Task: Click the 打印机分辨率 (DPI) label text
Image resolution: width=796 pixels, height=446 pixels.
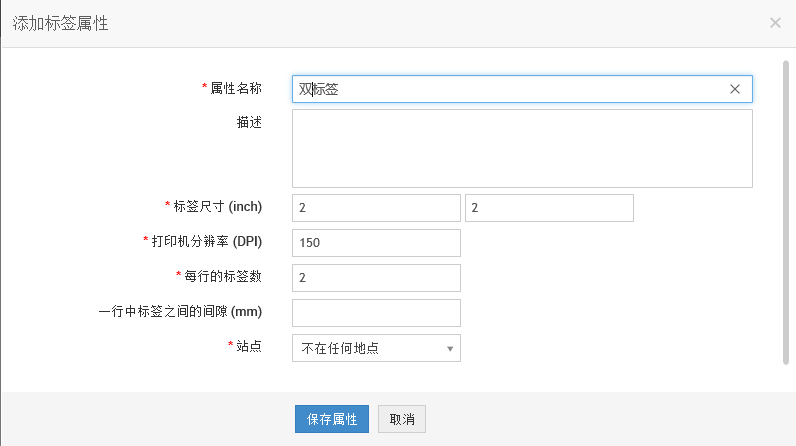Action: (207, 242)
